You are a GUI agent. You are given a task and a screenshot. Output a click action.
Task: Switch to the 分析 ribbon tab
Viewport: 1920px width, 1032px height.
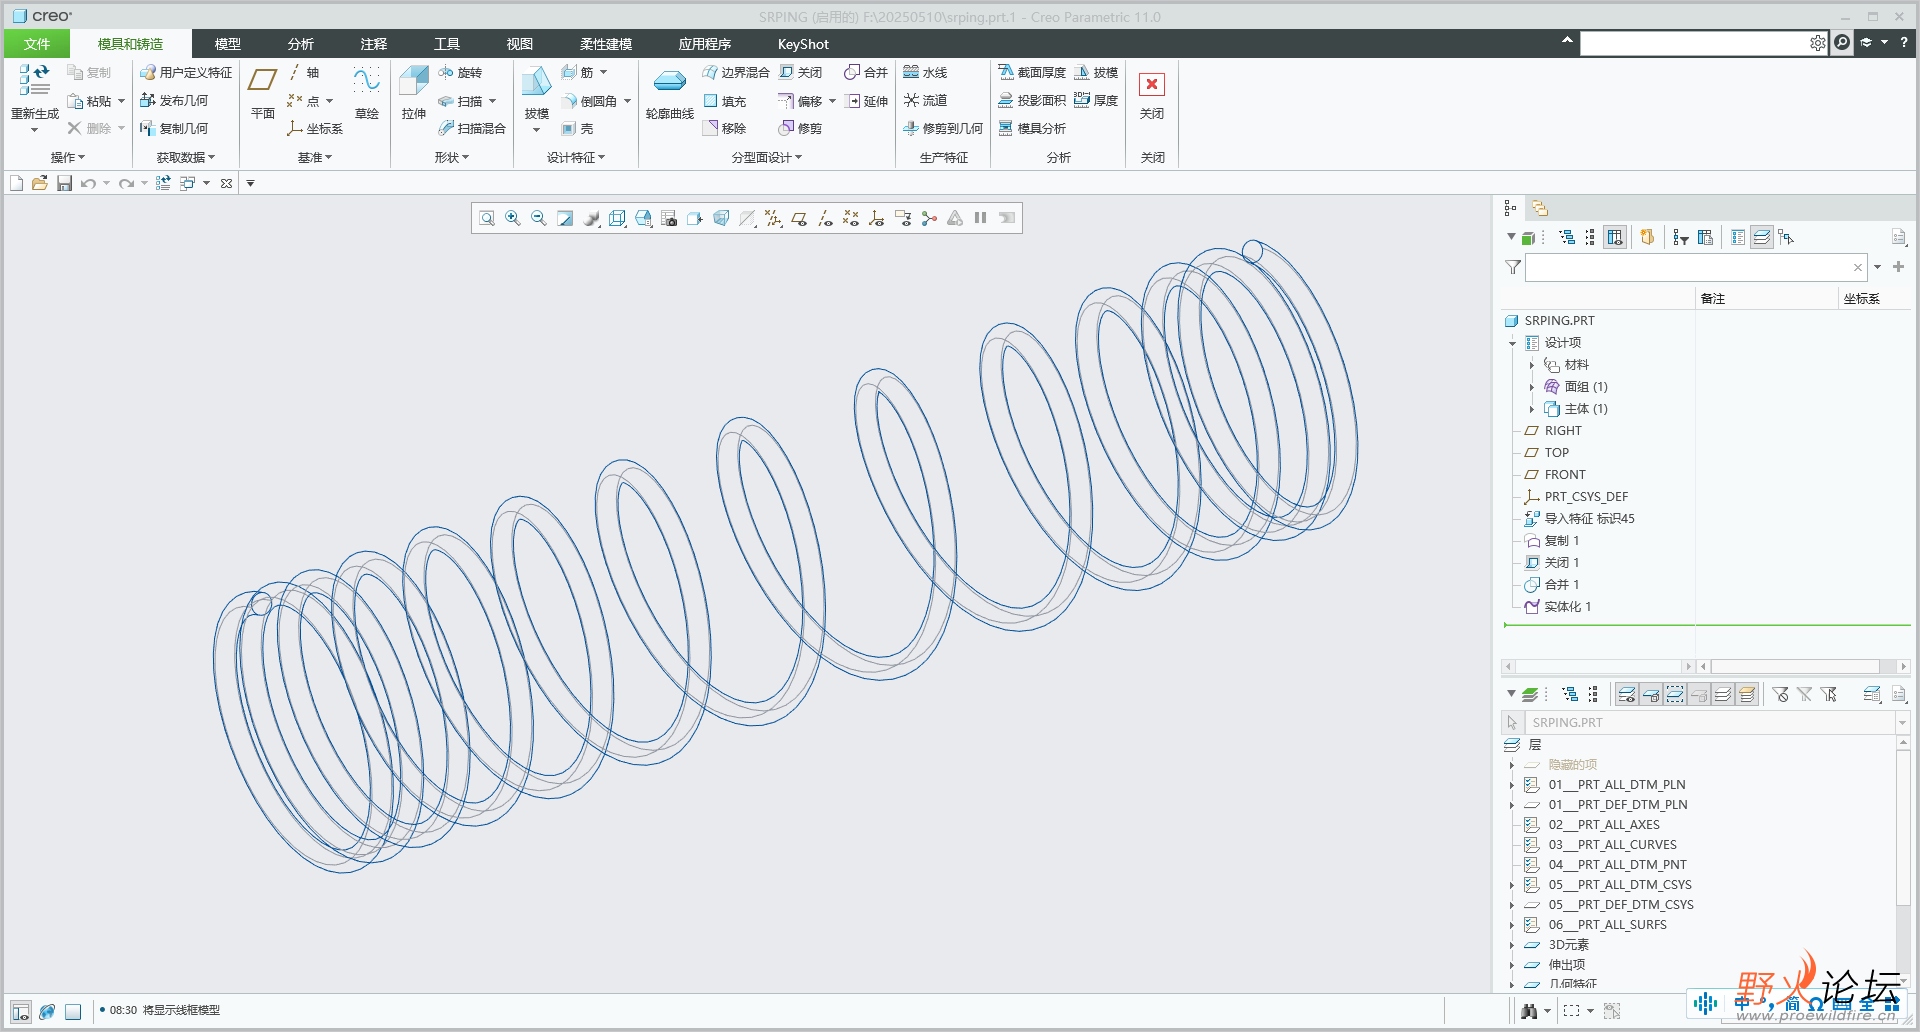(x=301, y=44)
